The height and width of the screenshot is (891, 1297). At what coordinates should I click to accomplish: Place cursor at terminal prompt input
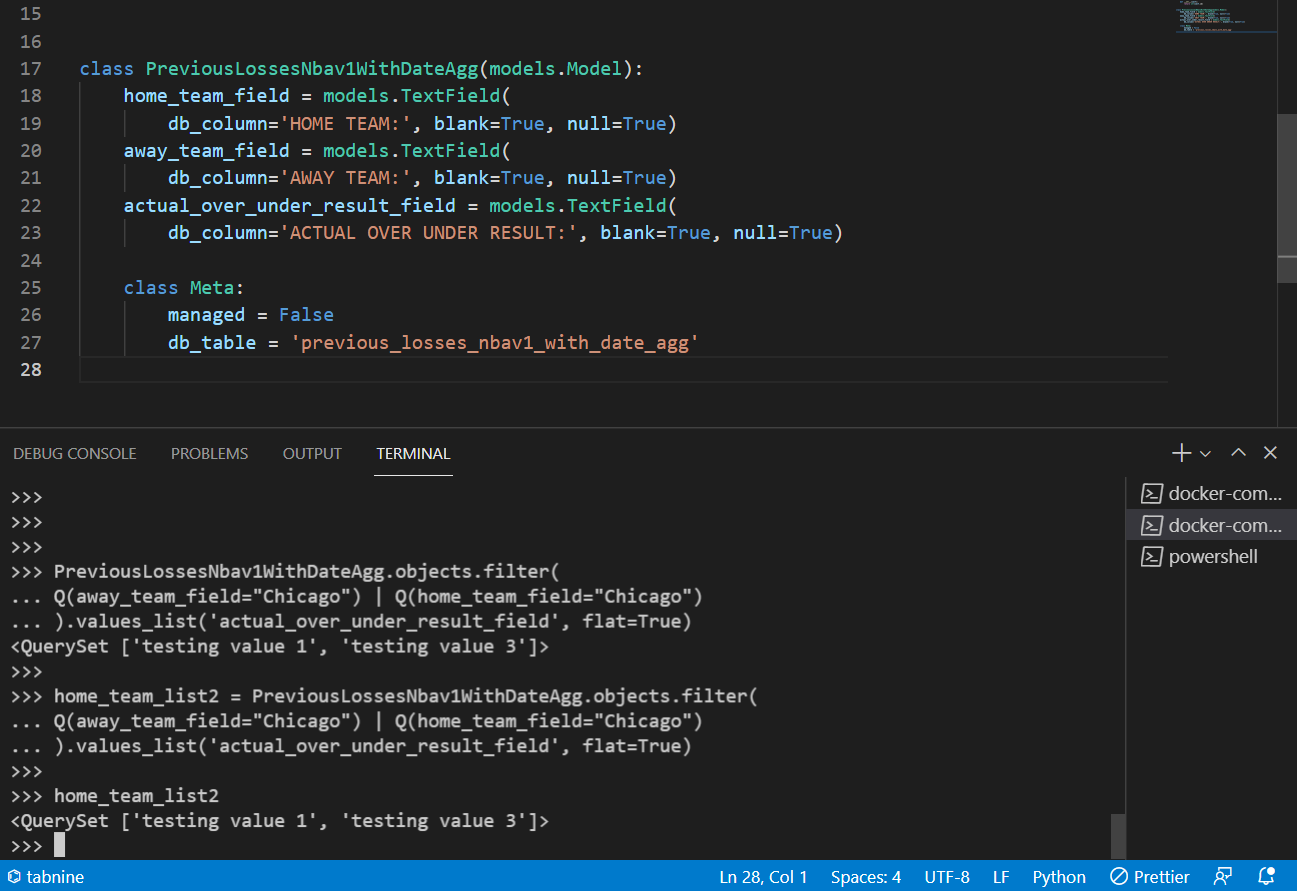point(60,846)
